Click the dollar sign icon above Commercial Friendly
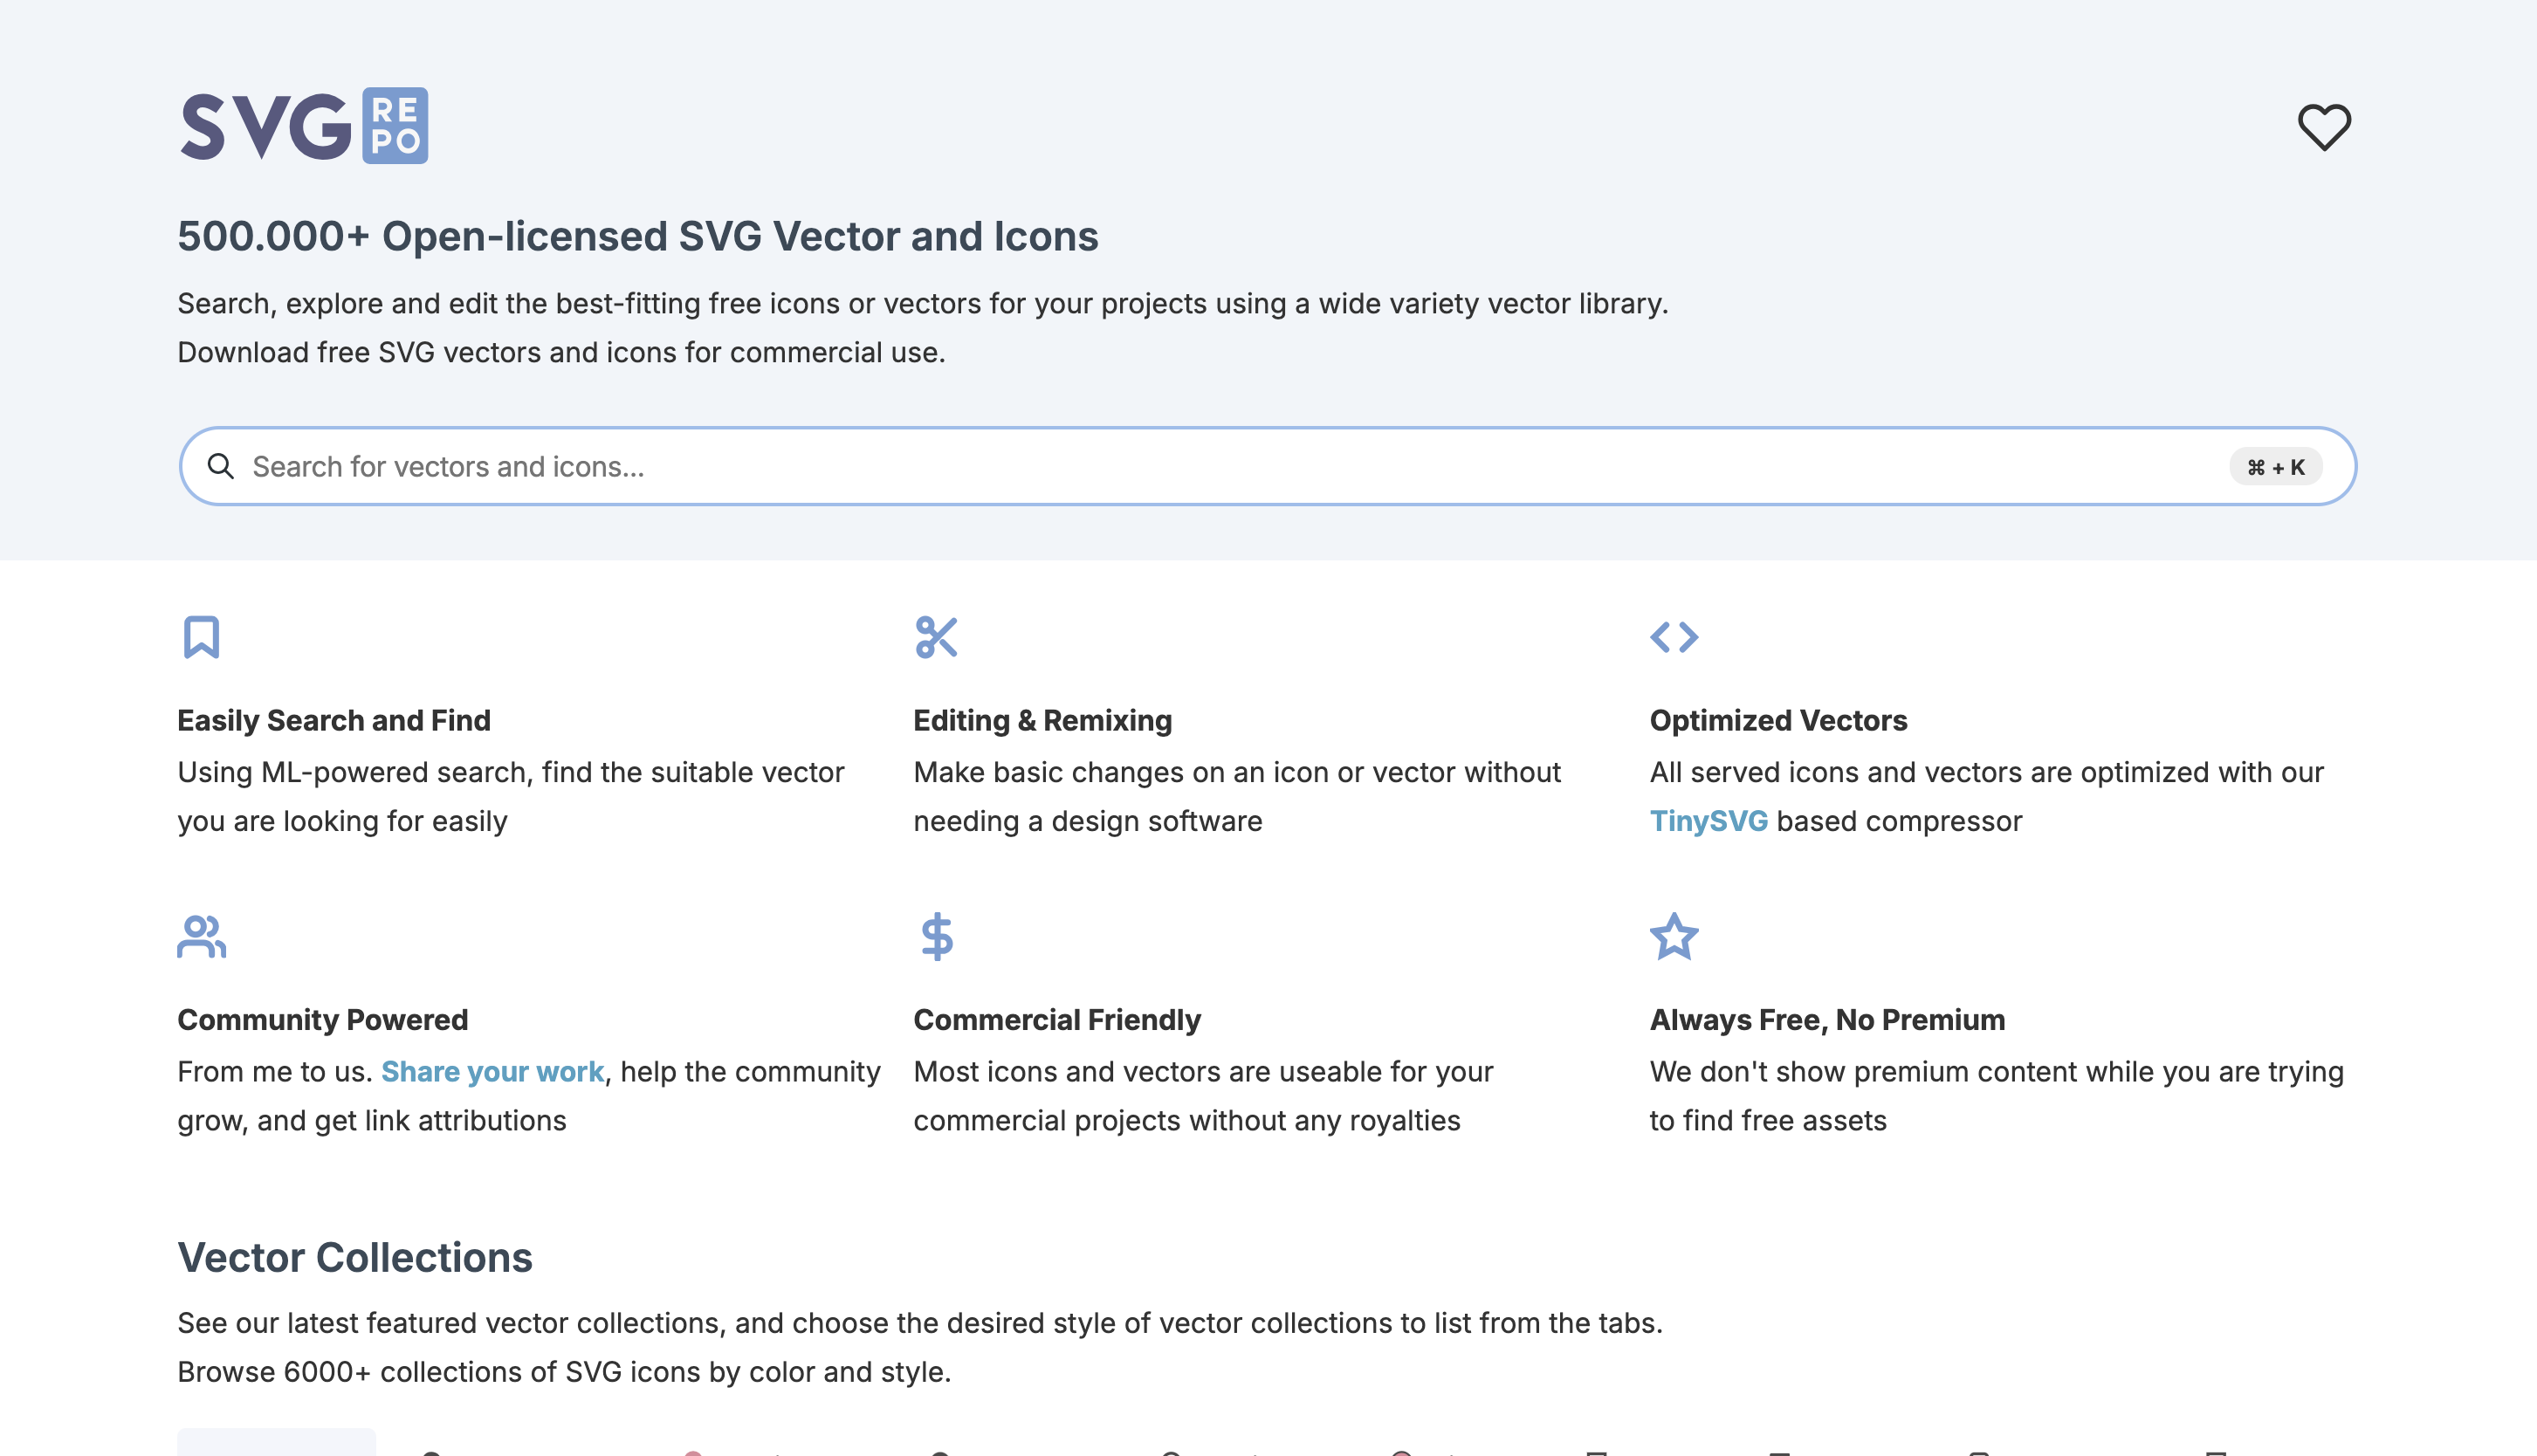This screenshot has height=1456, width=2537. (936, 937)
